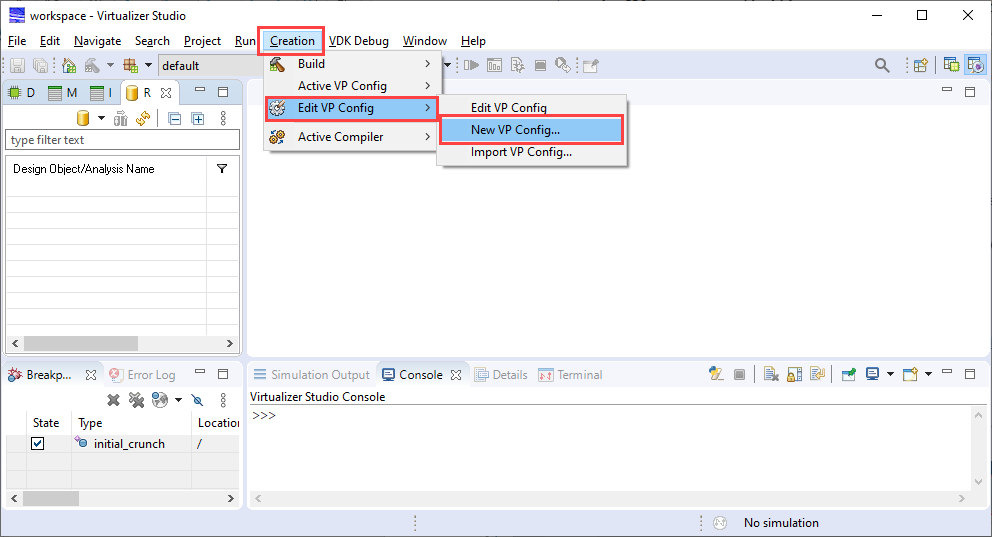Select the initial_crunch breakpoint row

click(123, 443)
